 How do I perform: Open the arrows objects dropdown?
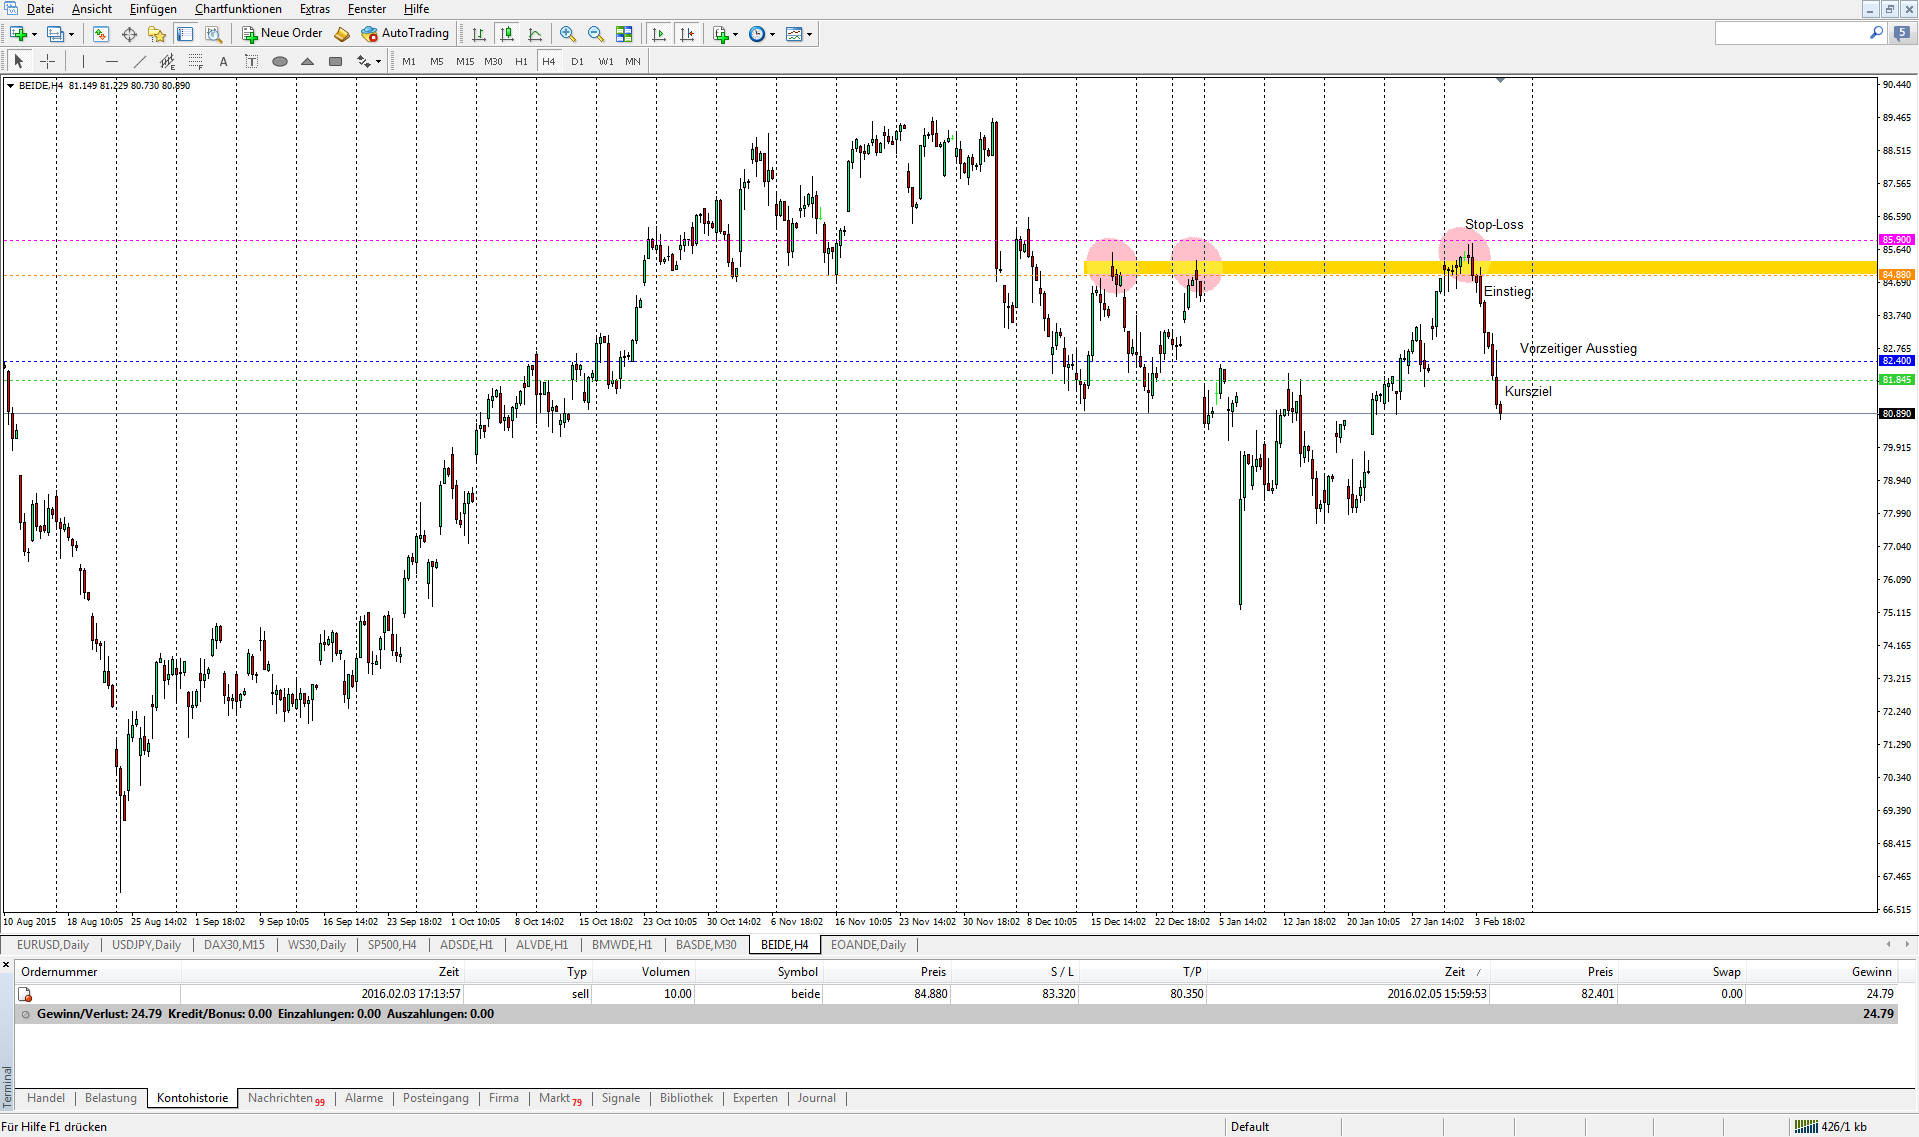point(368,62)
